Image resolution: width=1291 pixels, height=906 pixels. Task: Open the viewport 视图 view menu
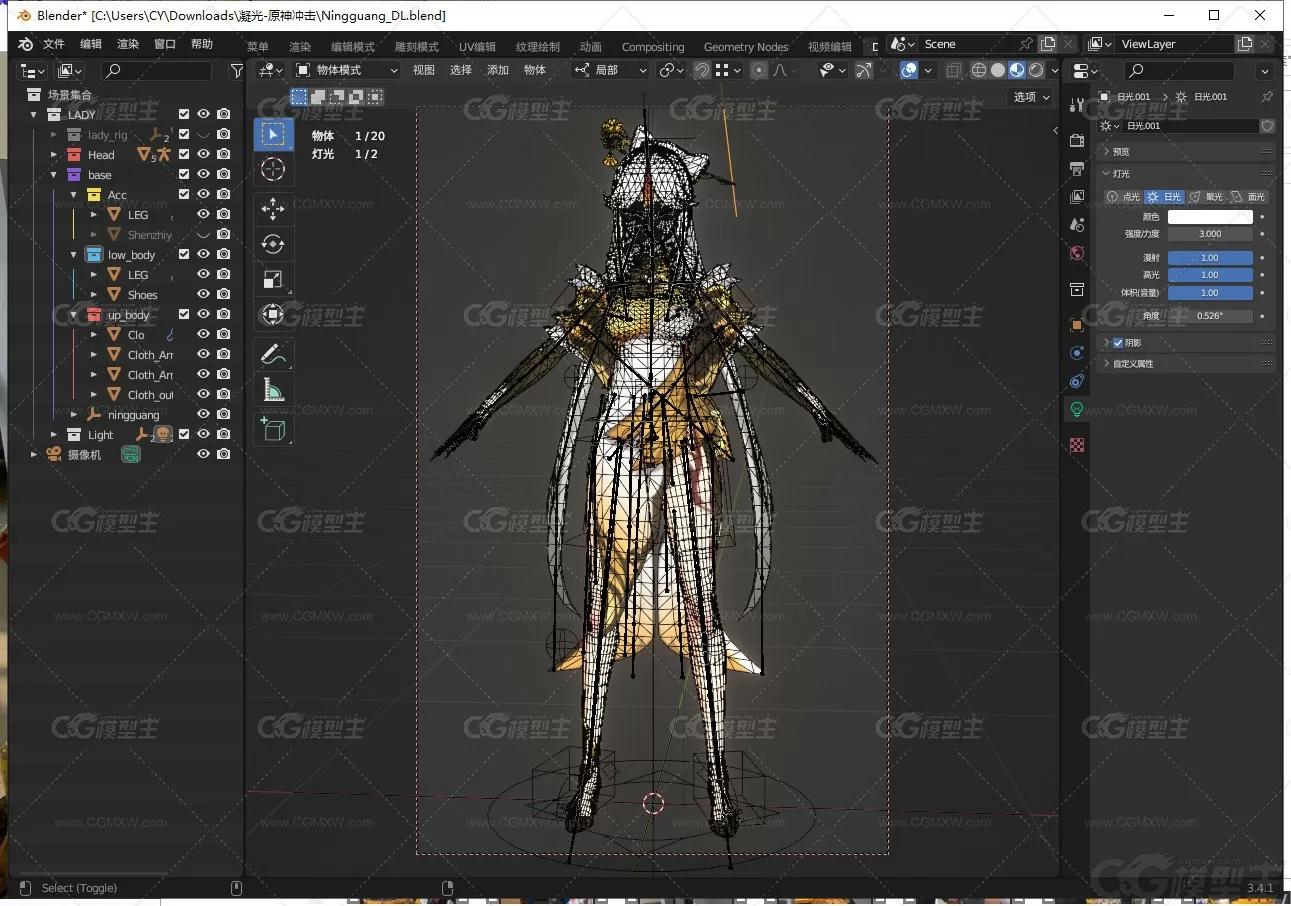[424, 70]
